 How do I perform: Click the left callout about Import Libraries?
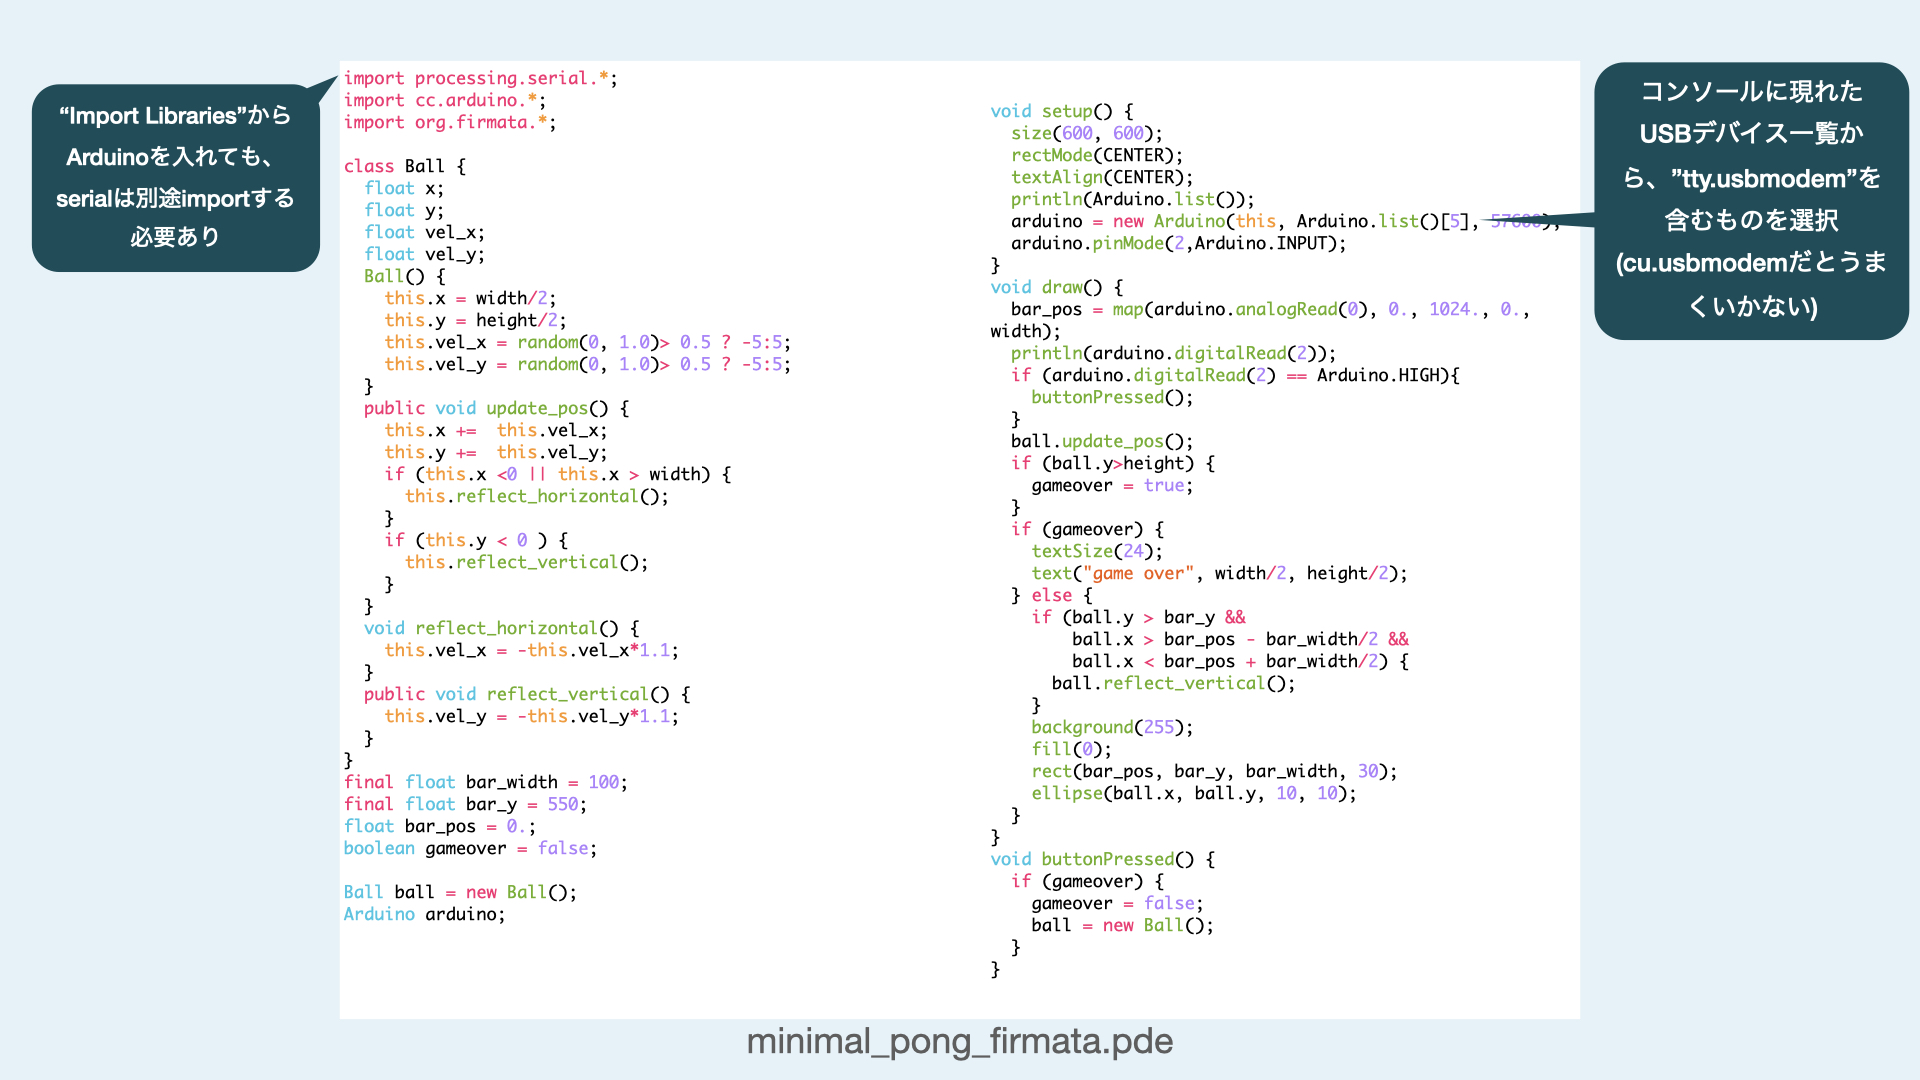tap(175, 177)
